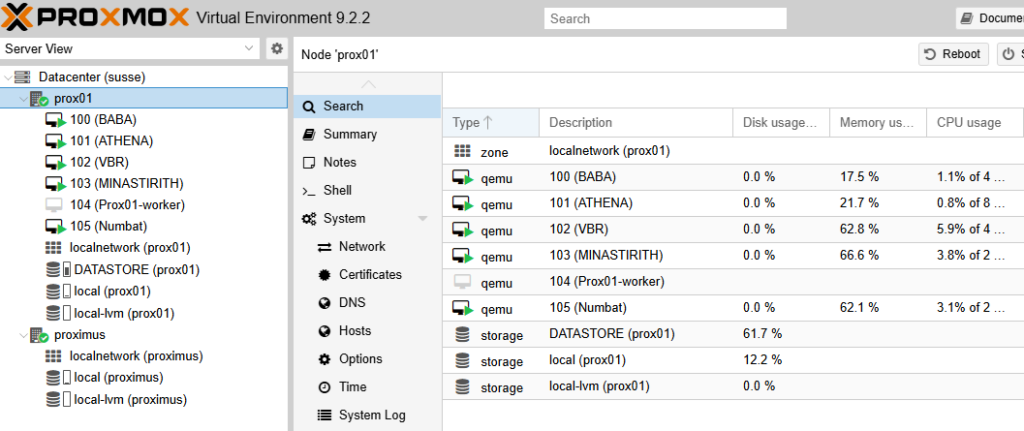This screenshot has width=1024, height=431.
Task: Click the Time clock icon
Action: [325, 387]
